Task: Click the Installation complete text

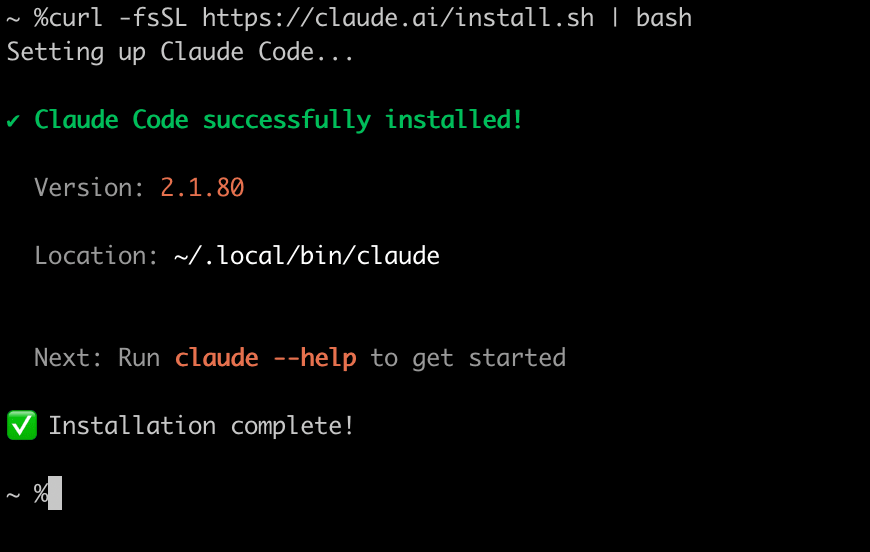Action: click(x=201, y=426)
